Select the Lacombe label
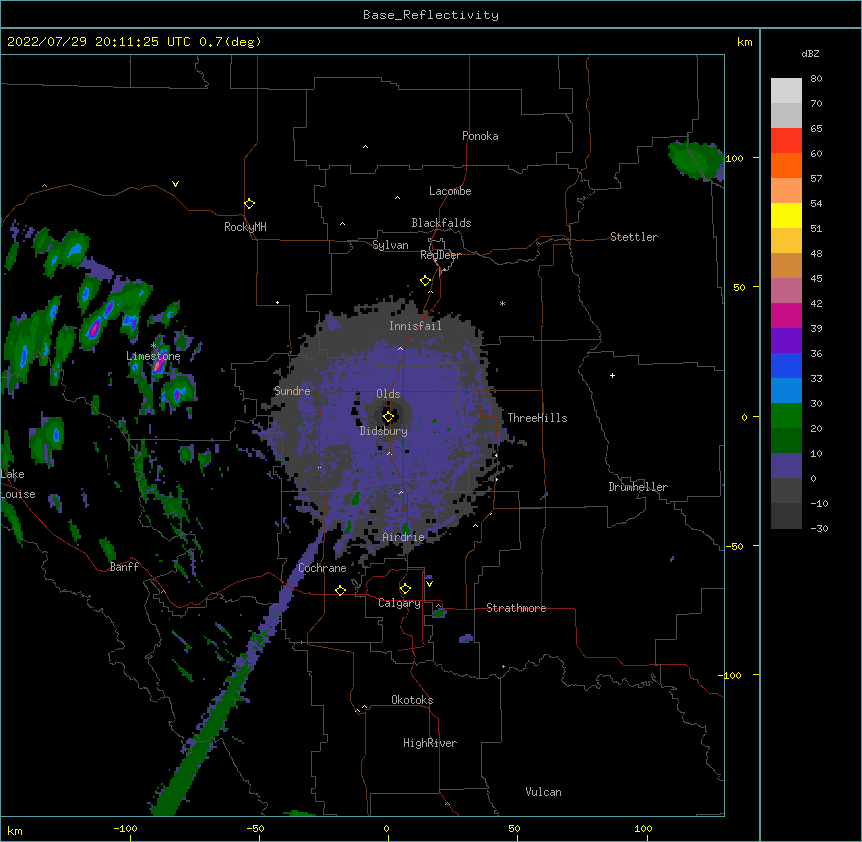Image resolution: width=862 pixels, height=842 pixels. (x=450, y=191)
